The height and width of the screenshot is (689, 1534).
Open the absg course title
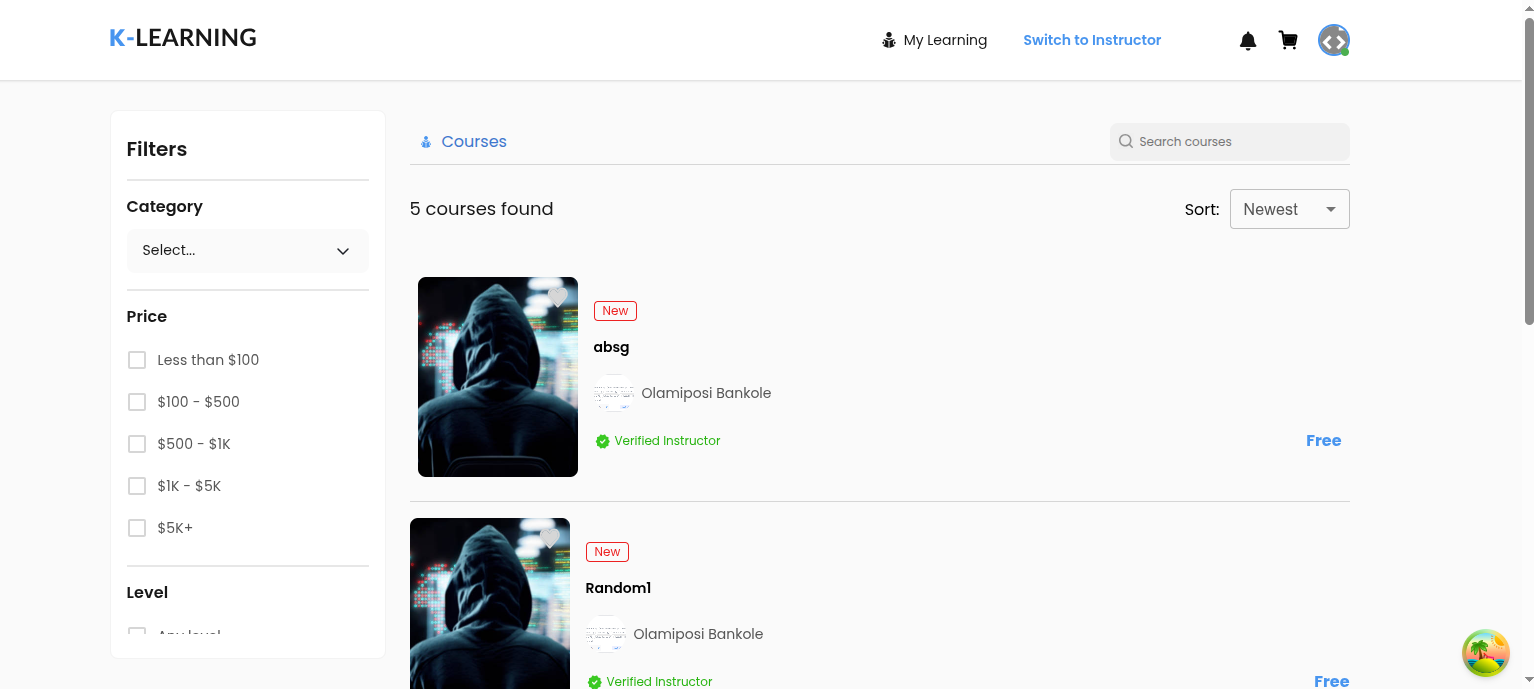click(x=611, y=347)
